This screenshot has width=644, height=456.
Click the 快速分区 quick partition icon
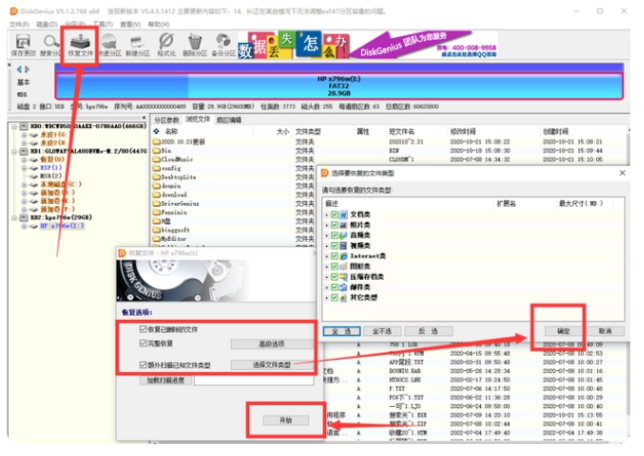click(x=109, y=45)
